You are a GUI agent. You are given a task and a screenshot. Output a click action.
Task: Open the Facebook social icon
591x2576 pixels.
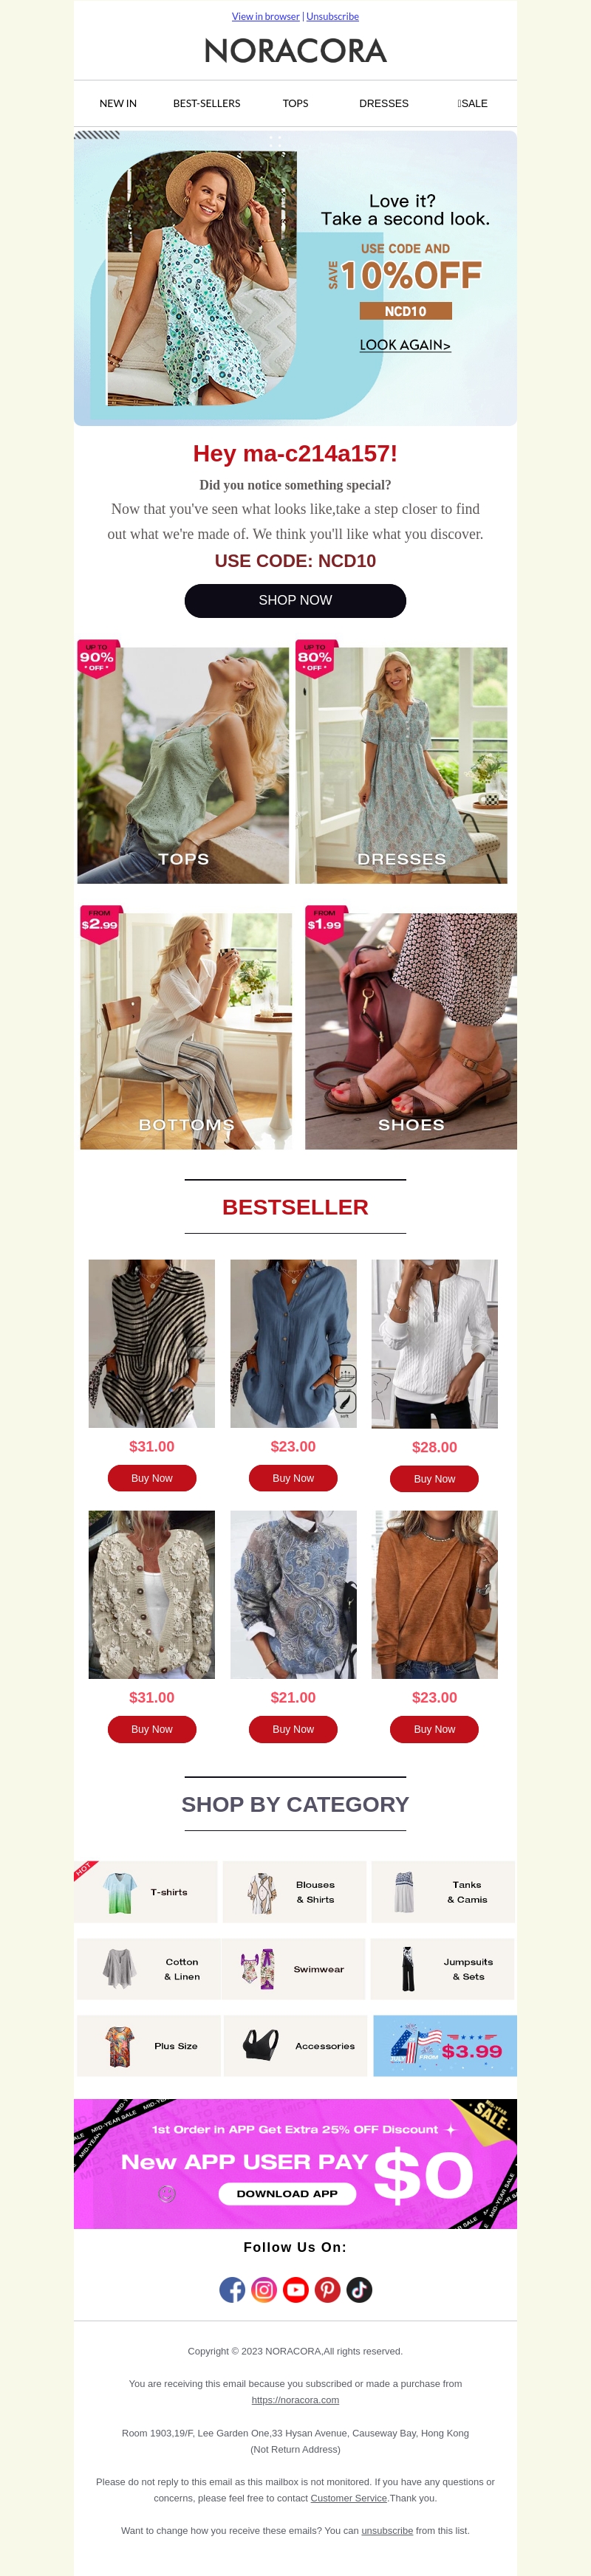232,2290
